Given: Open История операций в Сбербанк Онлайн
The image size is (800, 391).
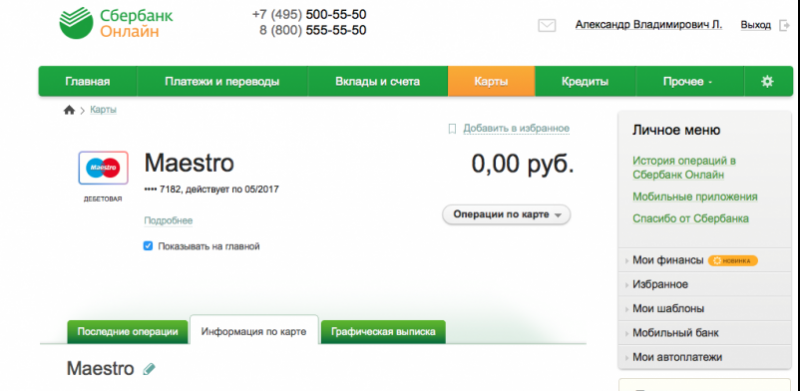Looking at the screenshot, I should 684,168.
